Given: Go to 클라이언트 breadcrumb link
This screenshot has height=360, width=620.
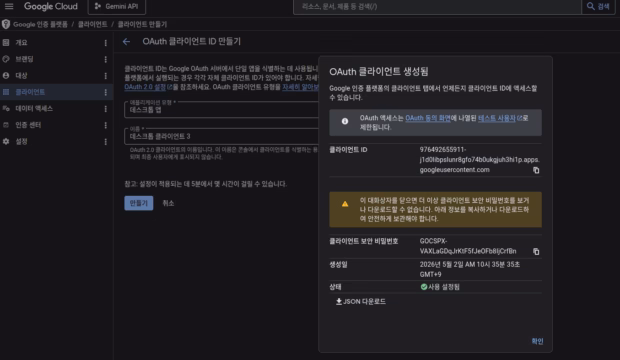Looking at the screenshot, I should [93, 25].
